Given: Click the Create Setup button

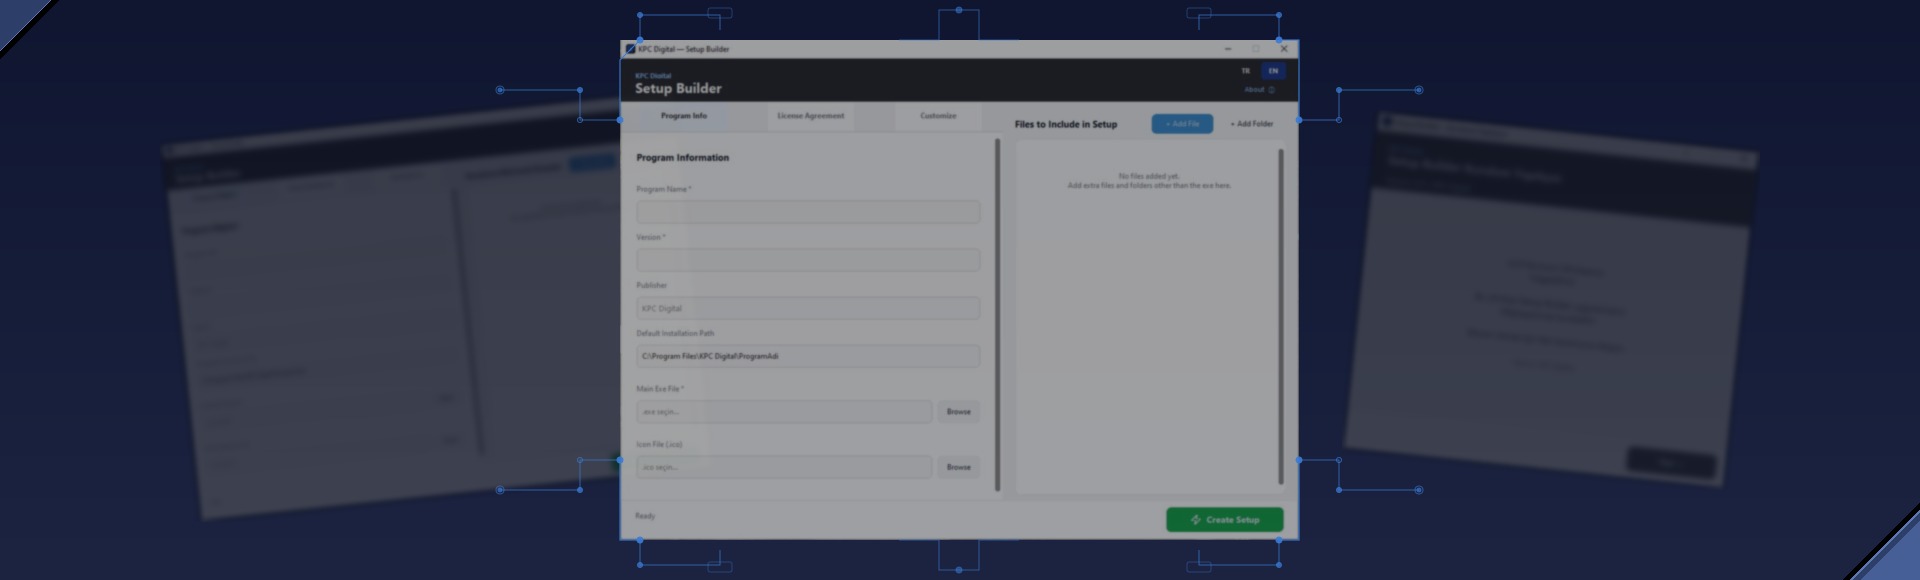Looking at the screenshot, I should pos(1224,520).
